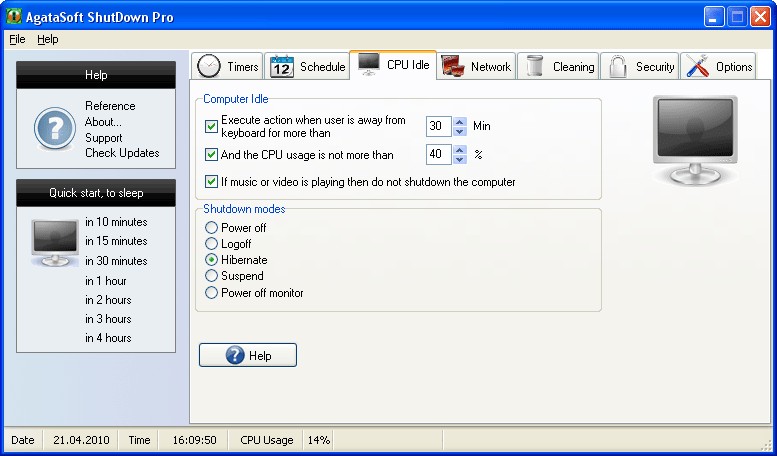Start sleep in 15 minutes

pos(116,241)
